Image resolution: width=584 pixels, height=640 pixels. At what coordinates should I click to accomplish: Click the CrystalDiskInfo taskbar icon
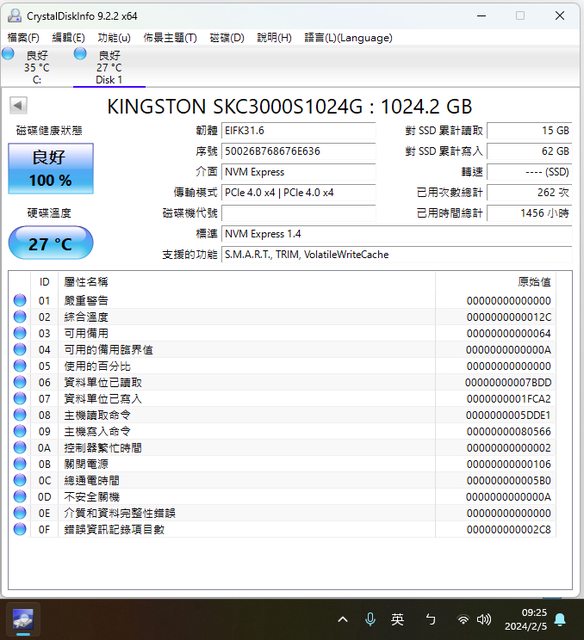[x=23, y=619]
